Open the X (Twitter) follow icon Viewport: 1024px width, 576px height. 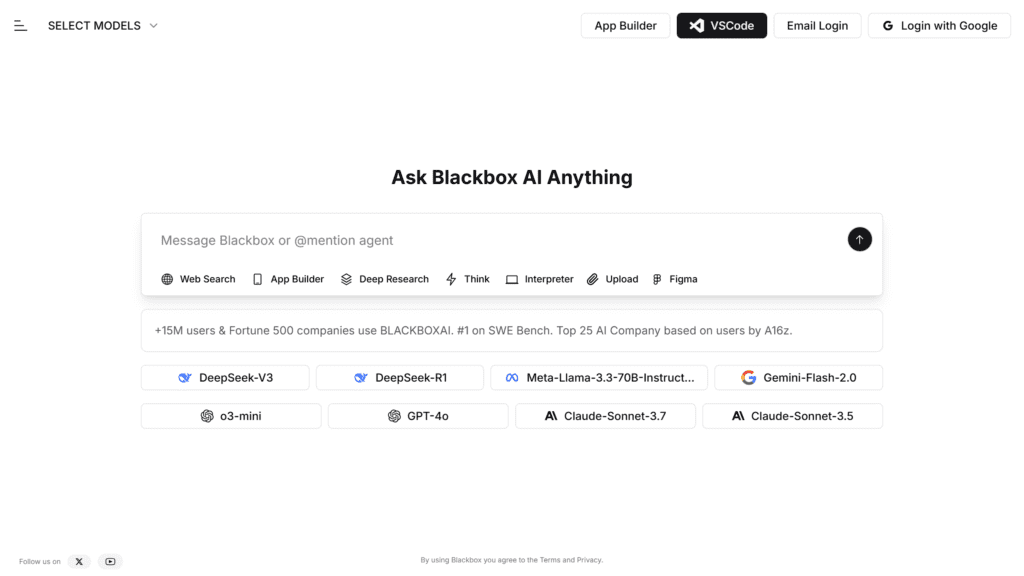(x=79, y=562)
